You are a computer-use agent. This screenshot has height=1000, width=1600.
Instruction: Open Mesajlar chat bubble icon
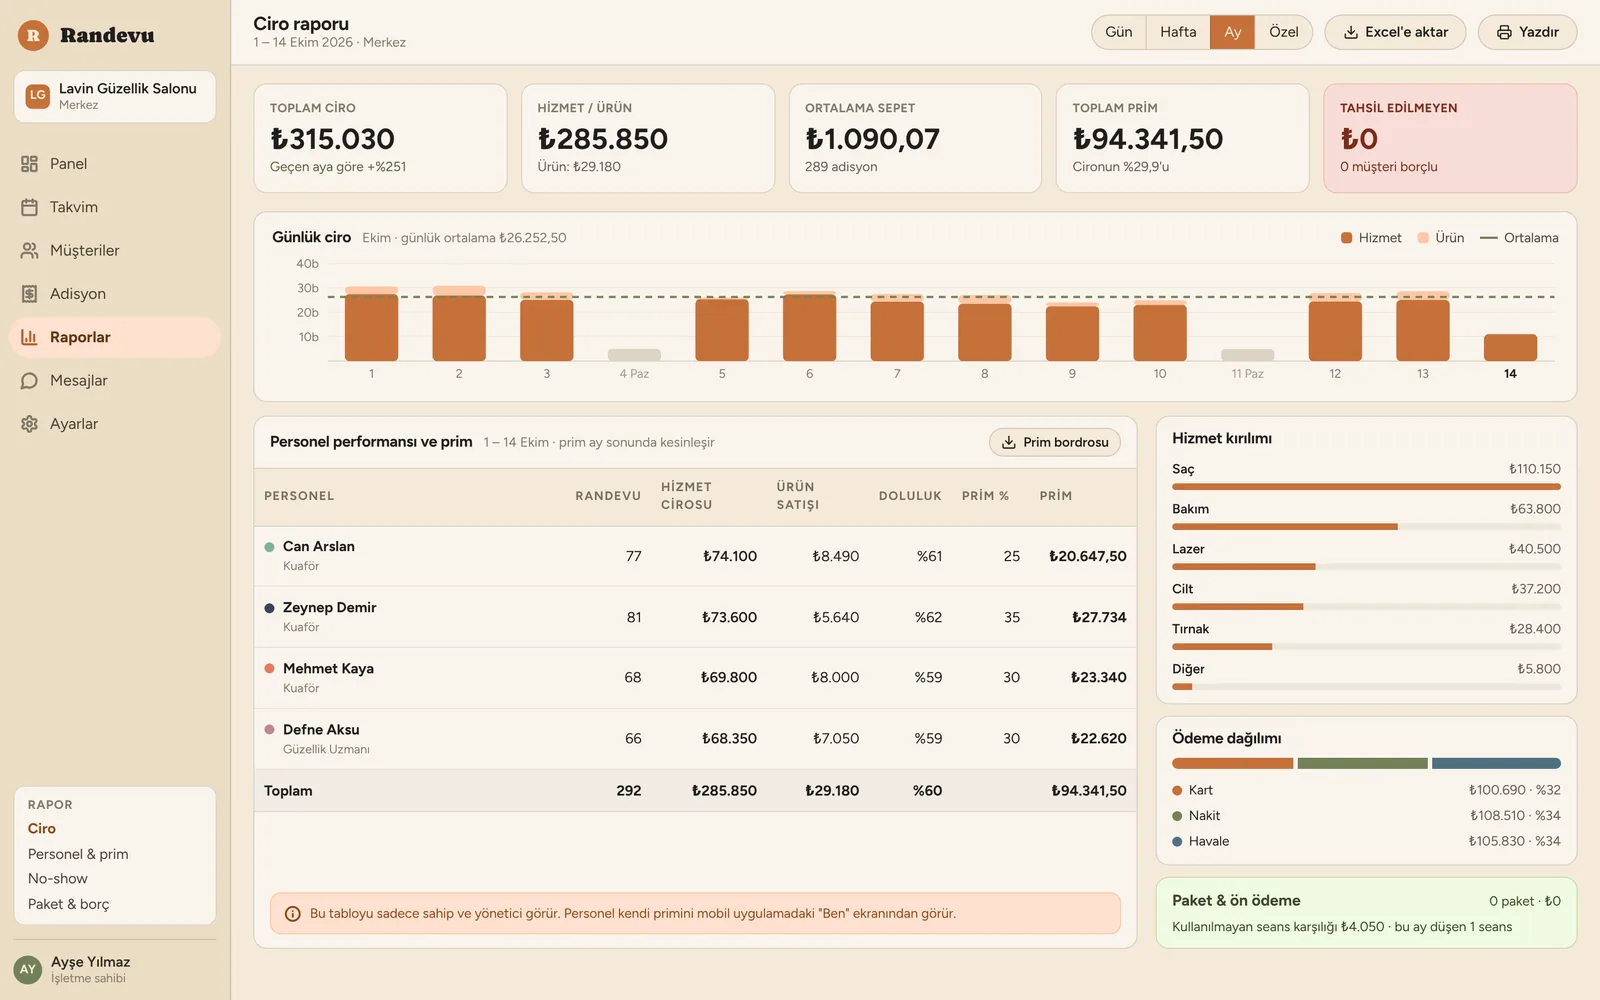[x=29, y=380]
